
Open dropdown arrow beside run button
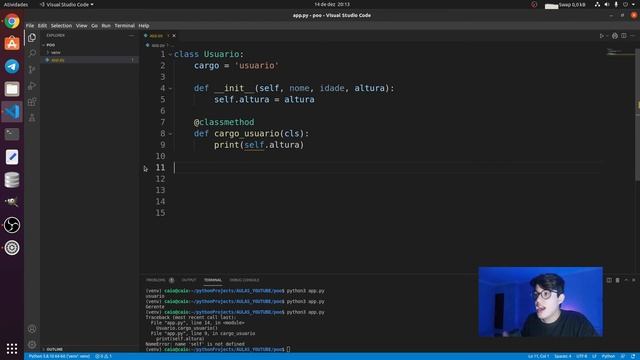pyautogui.click(x=607, y=36)
